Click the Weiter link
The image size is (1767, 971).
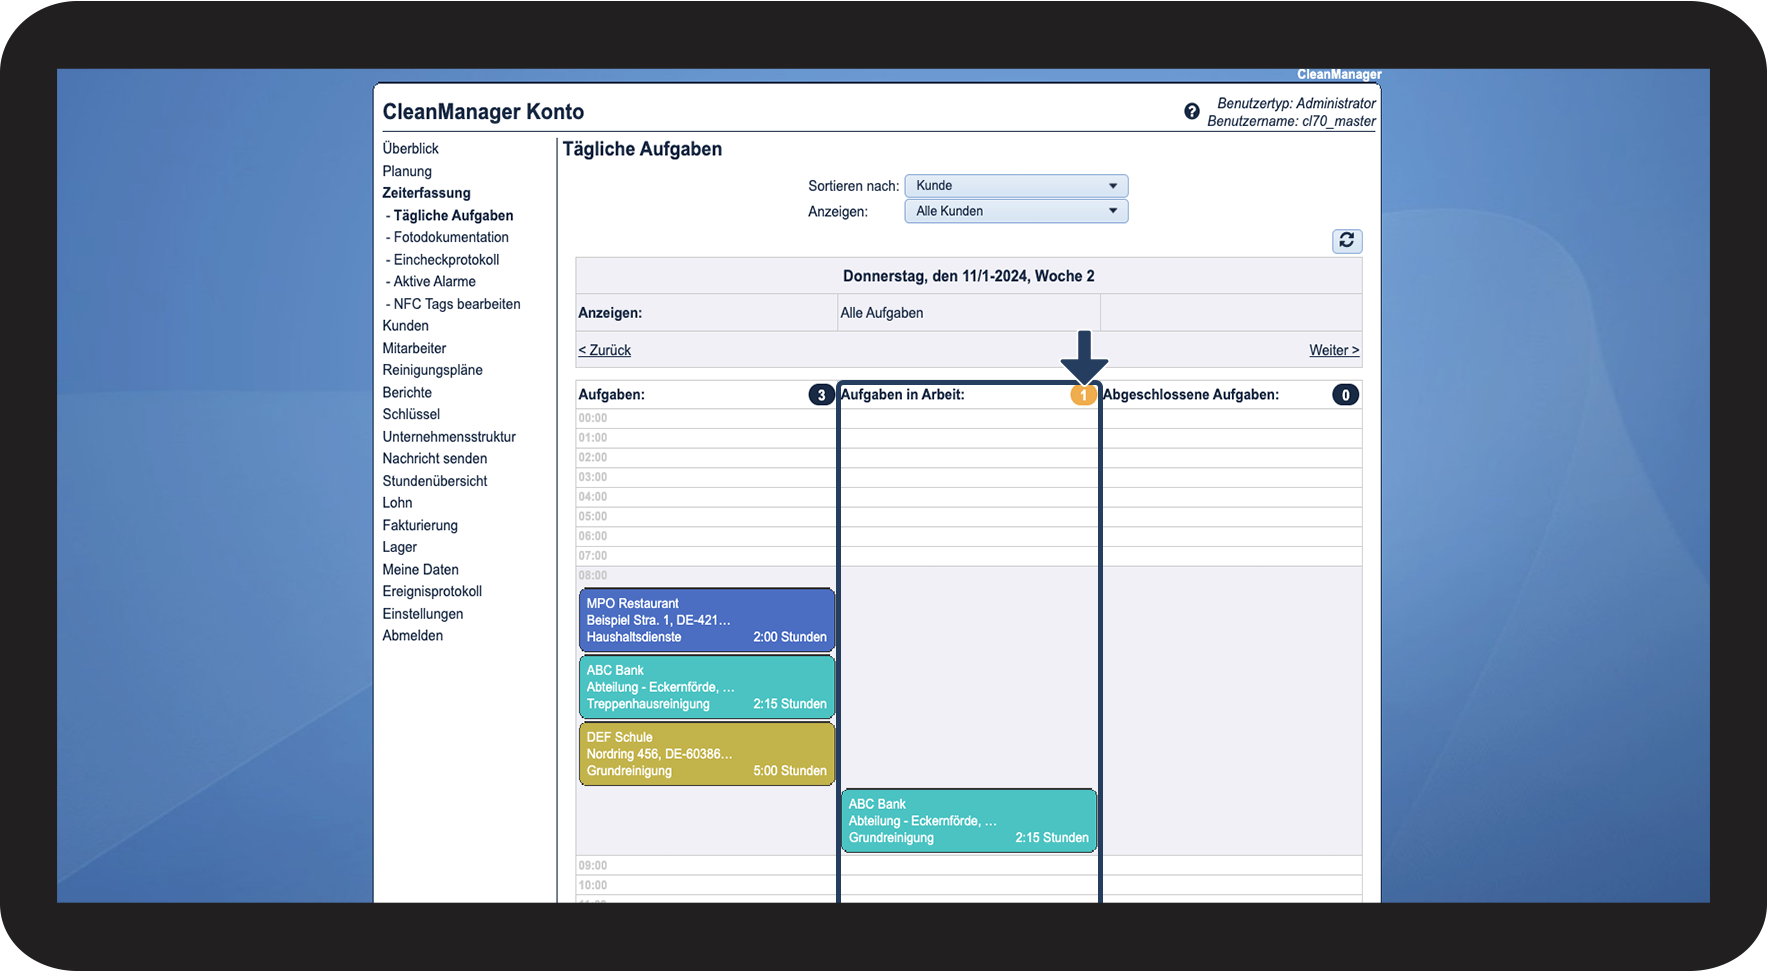[1334, 350]
